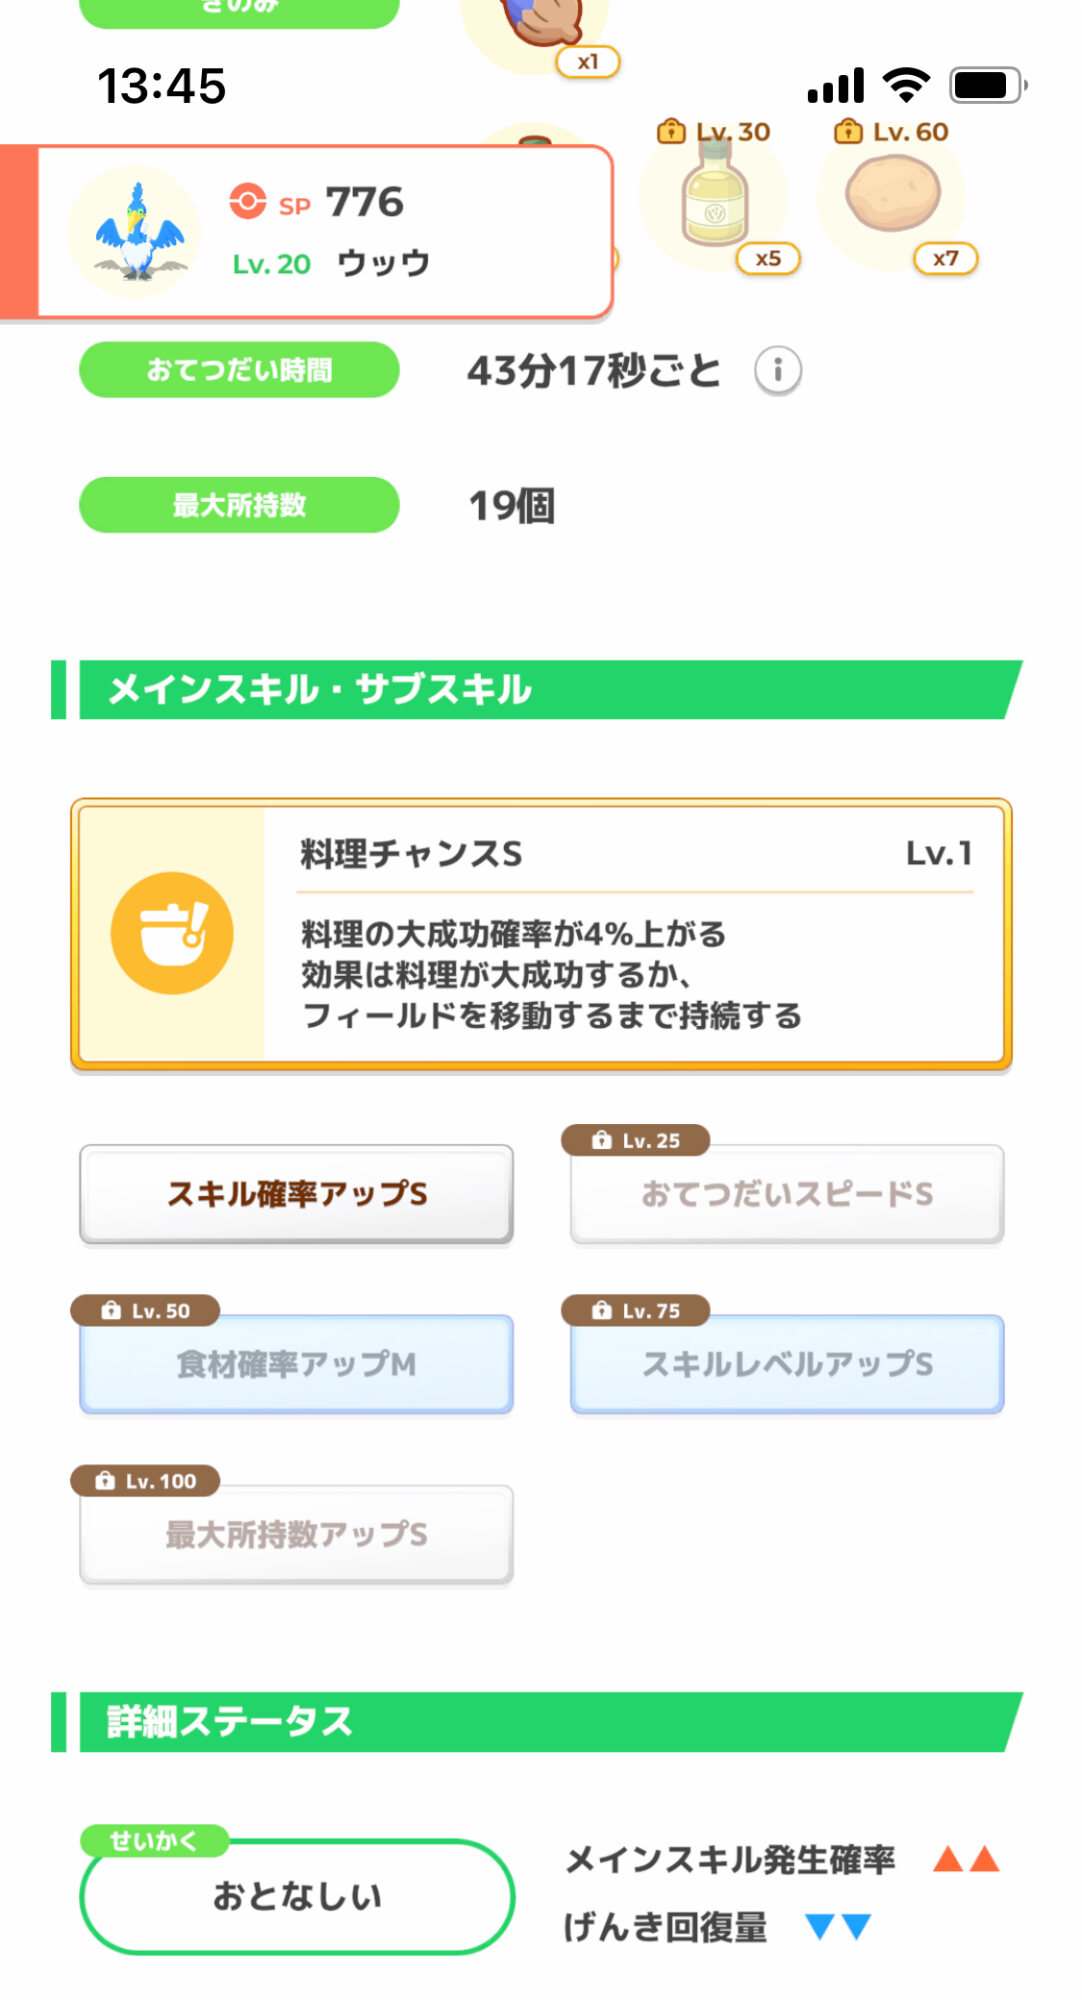Tap the cooking pot main skill icon
Viewport: 1082px width, 2000px height.
tap(172, 933)
